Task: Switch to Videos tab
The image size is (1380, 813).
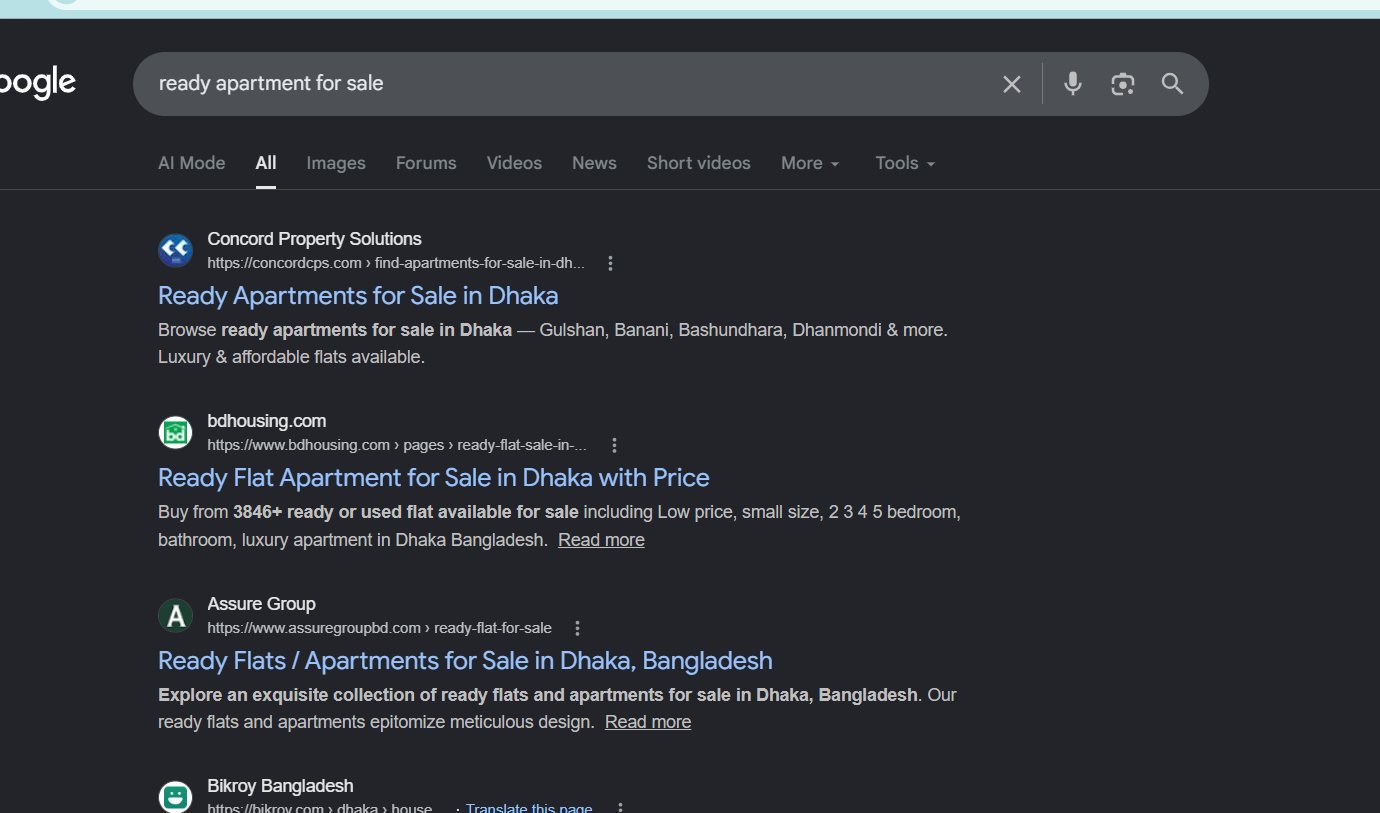Action: point(514,163)
